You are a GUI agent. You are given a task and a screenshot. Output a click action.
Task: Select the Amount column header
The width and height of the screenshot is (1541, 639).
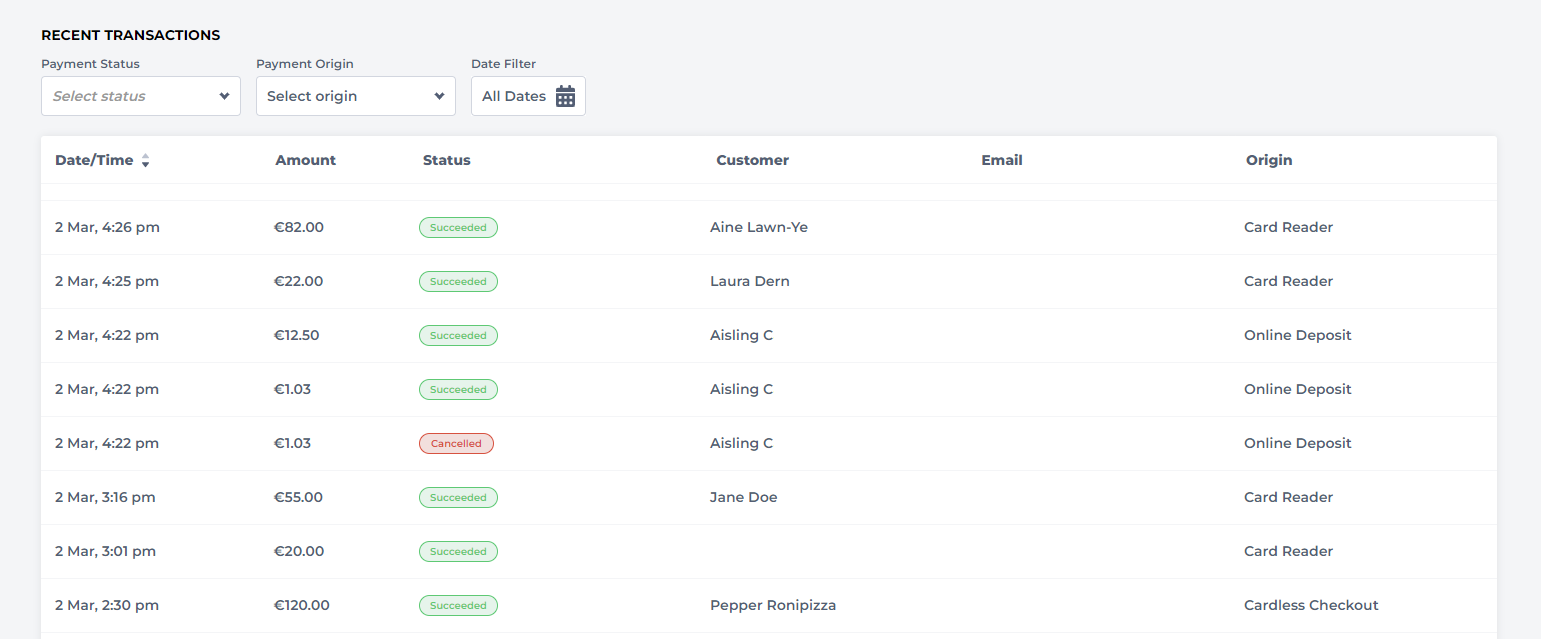[x=306, y=160]
